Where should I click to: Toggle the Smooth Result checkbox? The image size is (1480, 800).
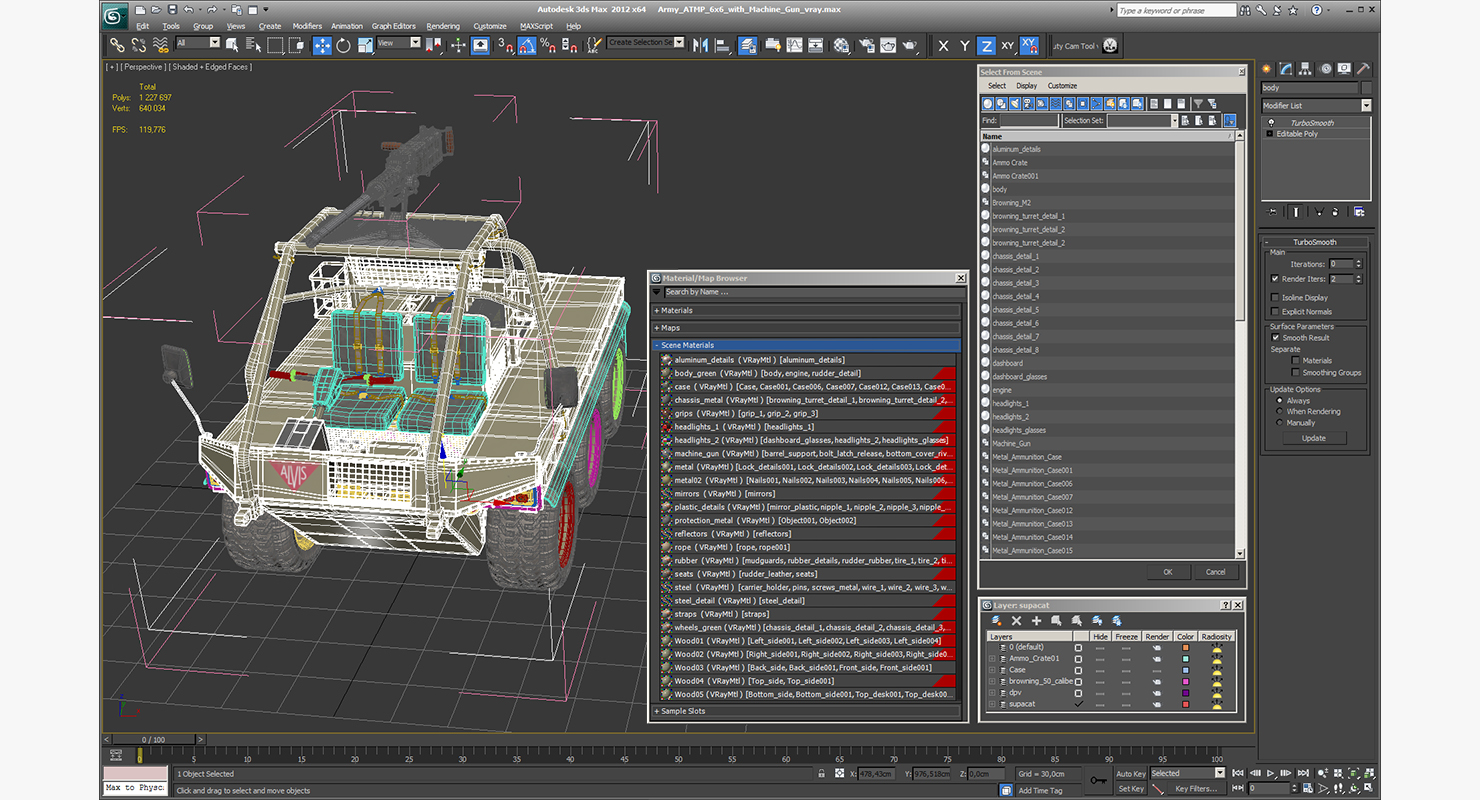[x=1275, y=338]
